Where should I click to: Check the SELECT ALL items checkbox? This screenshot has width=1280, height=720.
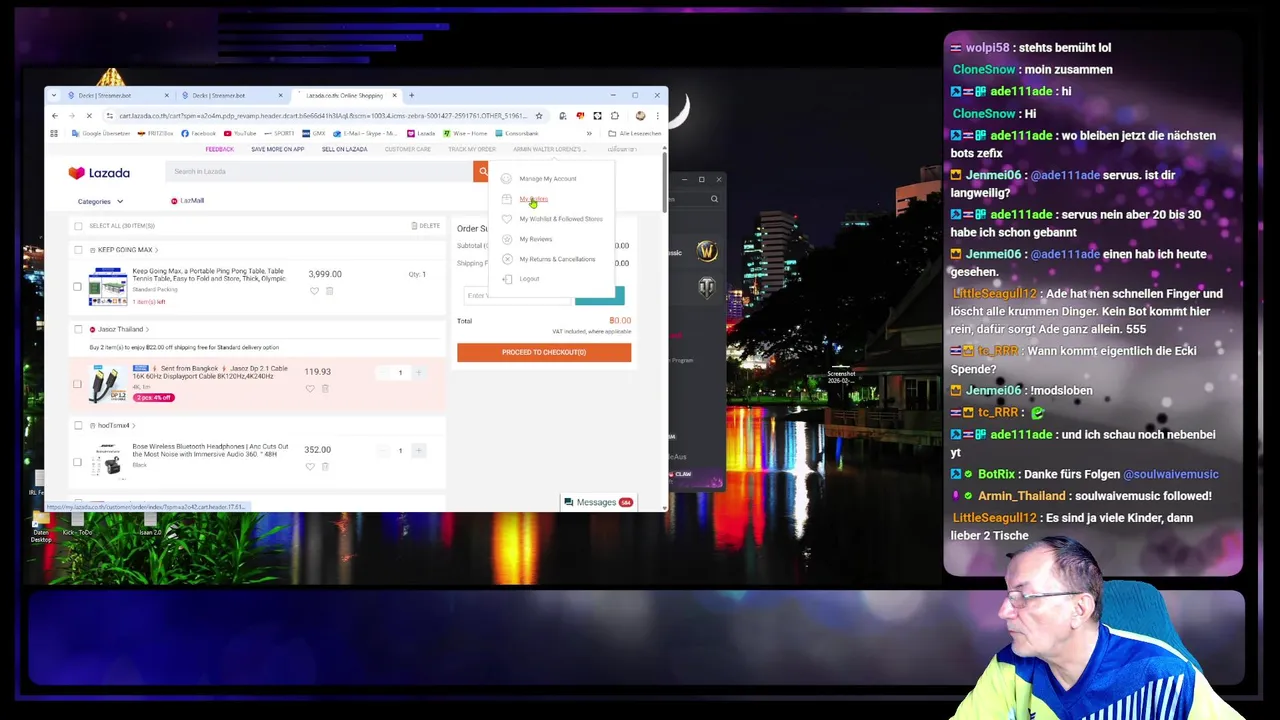tap(78, 226)
